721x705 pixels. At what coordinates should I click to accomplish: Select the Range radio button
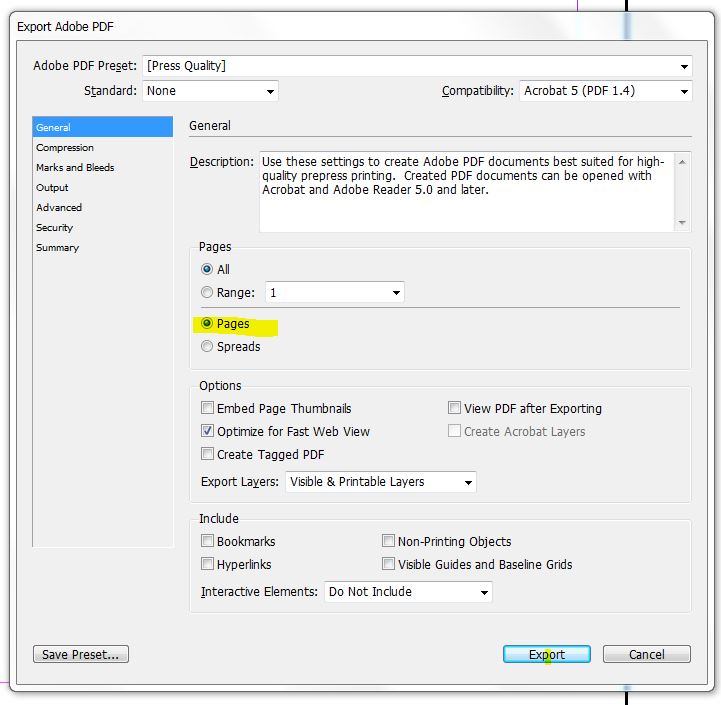pos(207,292)
